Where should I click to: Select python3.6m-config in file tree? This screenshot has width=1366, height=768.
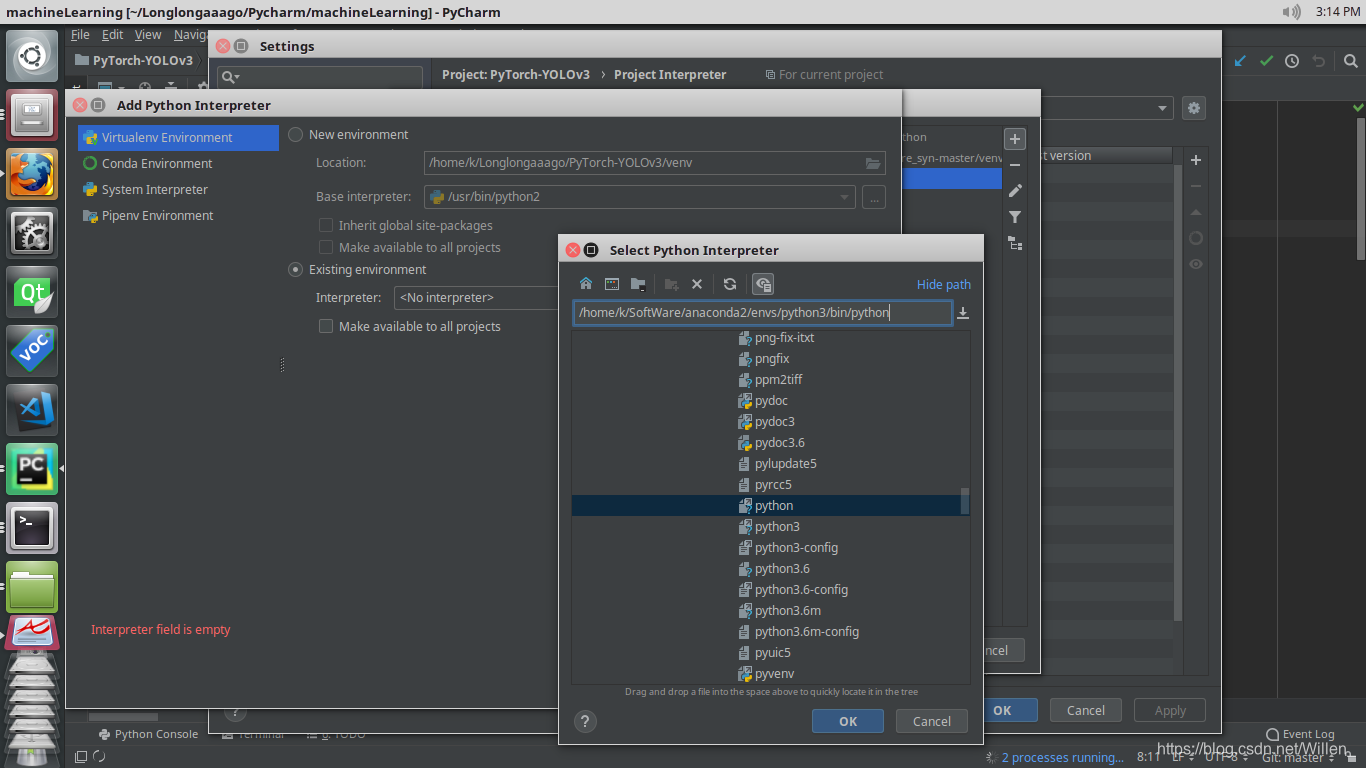807,632
